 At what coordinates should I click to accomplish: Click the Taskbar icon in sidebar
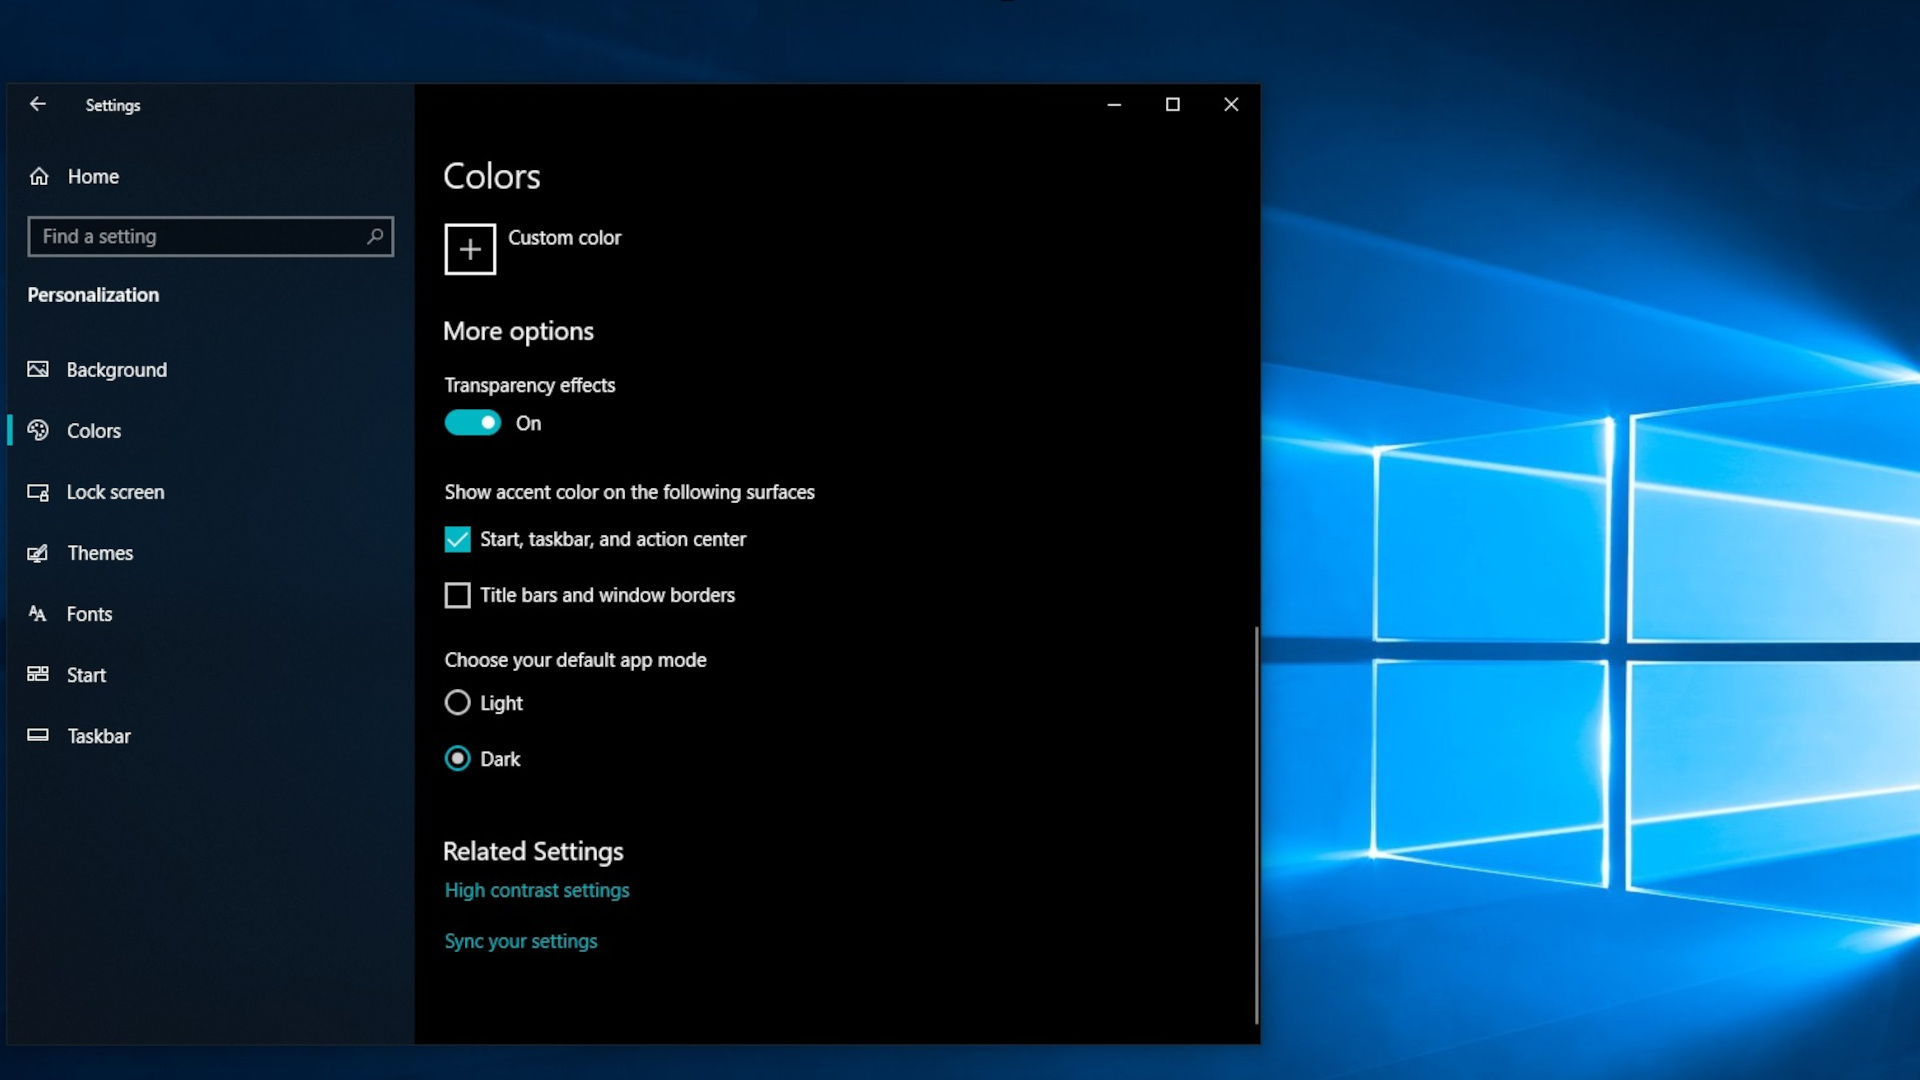pos(38,735)
